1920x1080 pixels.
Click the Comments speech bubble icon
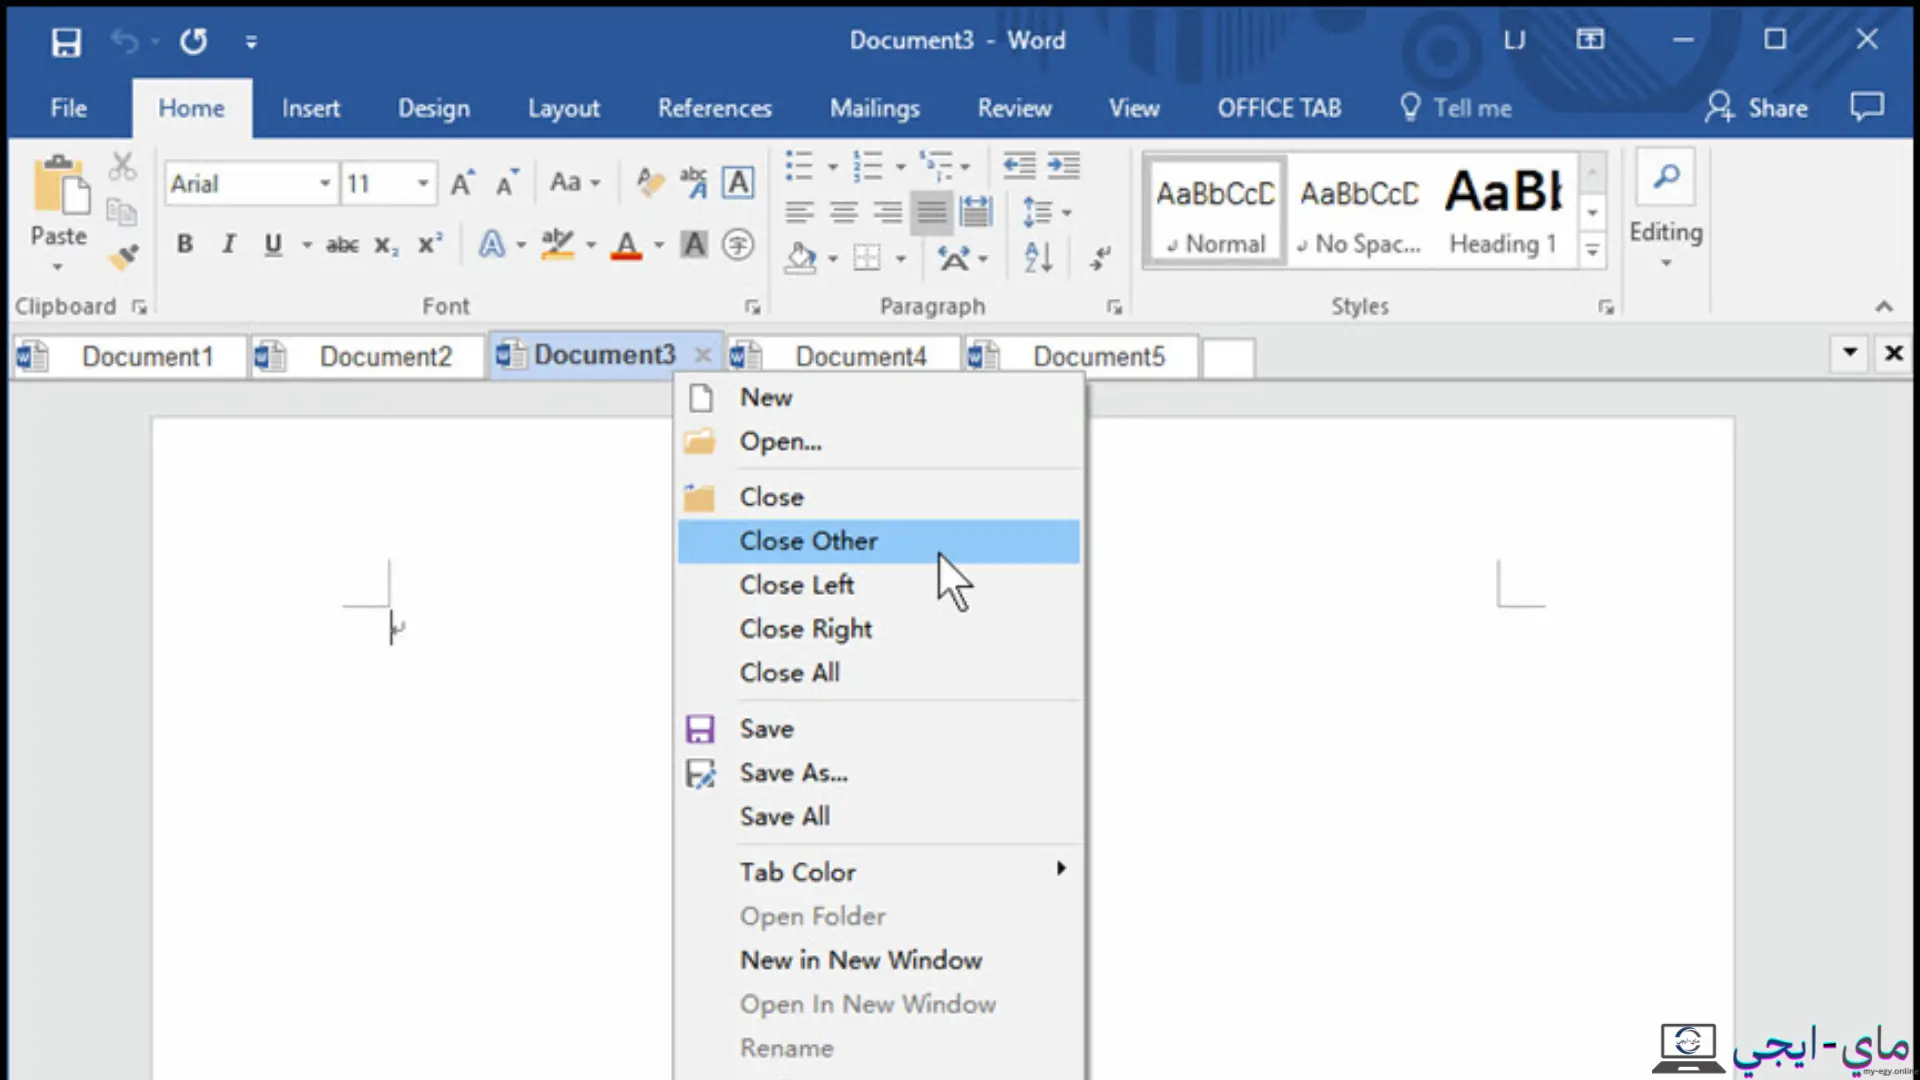(1867, 106)
